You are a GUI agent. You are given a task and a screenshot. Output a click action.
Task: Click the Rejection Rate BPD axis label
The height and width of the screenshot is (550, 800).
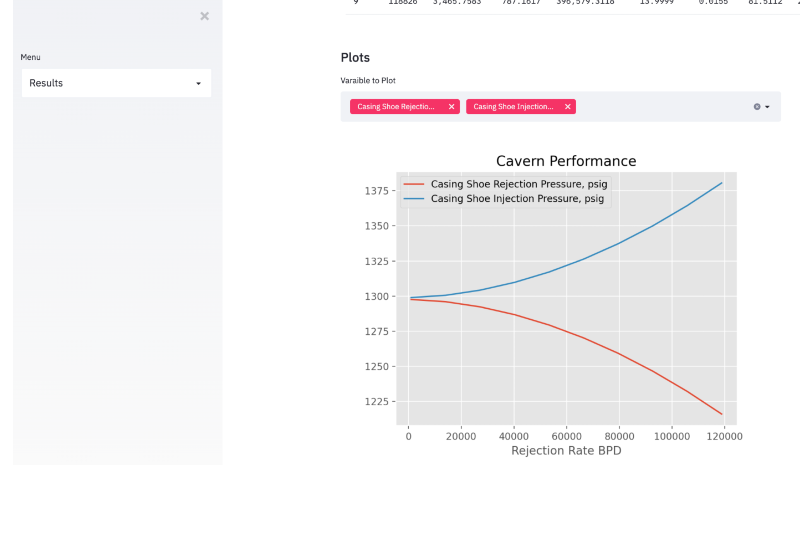566,451
